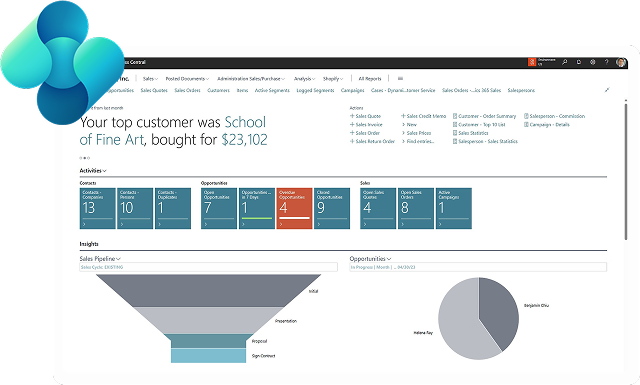Click arrow on Overdue Opportunities tile
This screenshot has height=385, width=640.
281,224
